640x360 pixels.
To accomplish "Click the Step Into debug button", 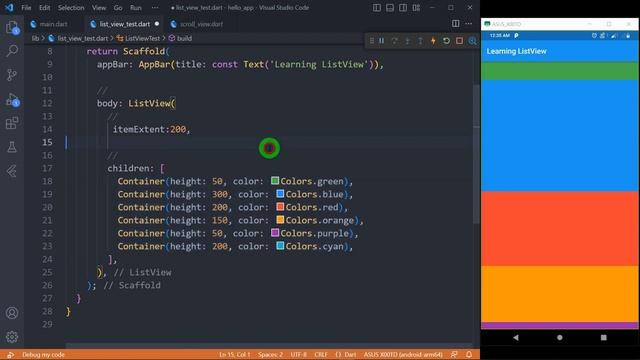I will 407,41.
